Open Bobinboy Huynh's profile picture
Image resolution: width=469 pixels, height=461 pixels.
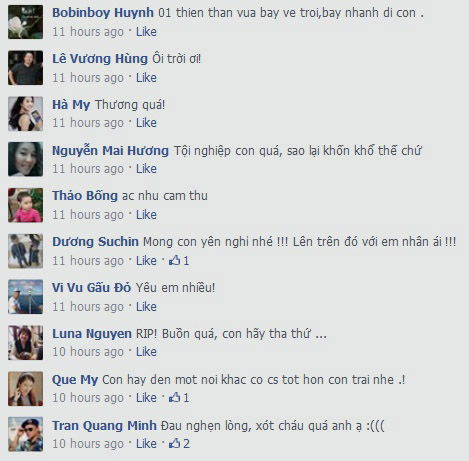[x=25, y=22]
